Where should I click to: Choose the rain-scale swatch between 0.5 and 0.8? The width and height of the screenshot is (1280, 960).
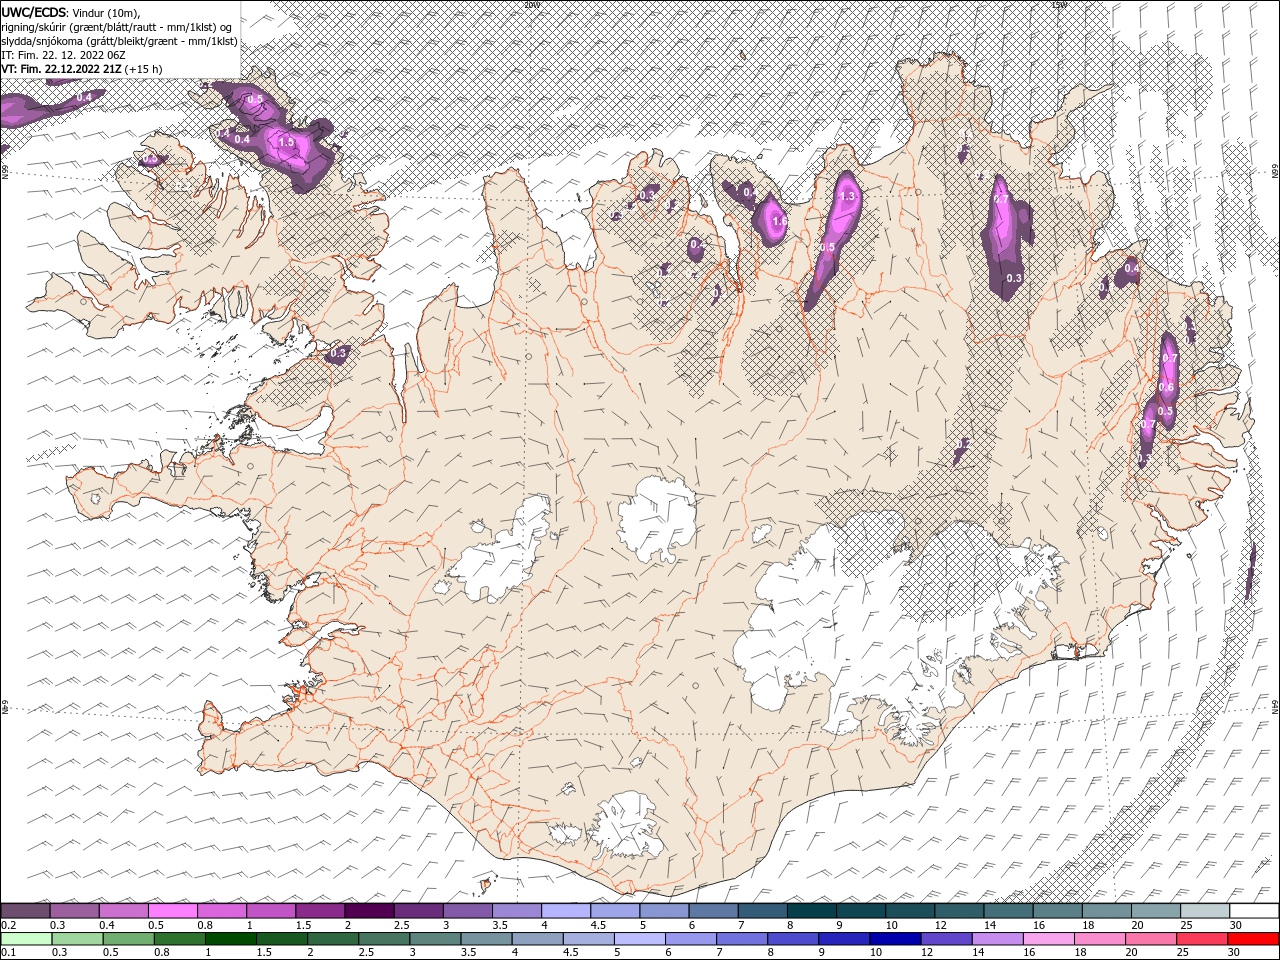click(x=128, y=939)
